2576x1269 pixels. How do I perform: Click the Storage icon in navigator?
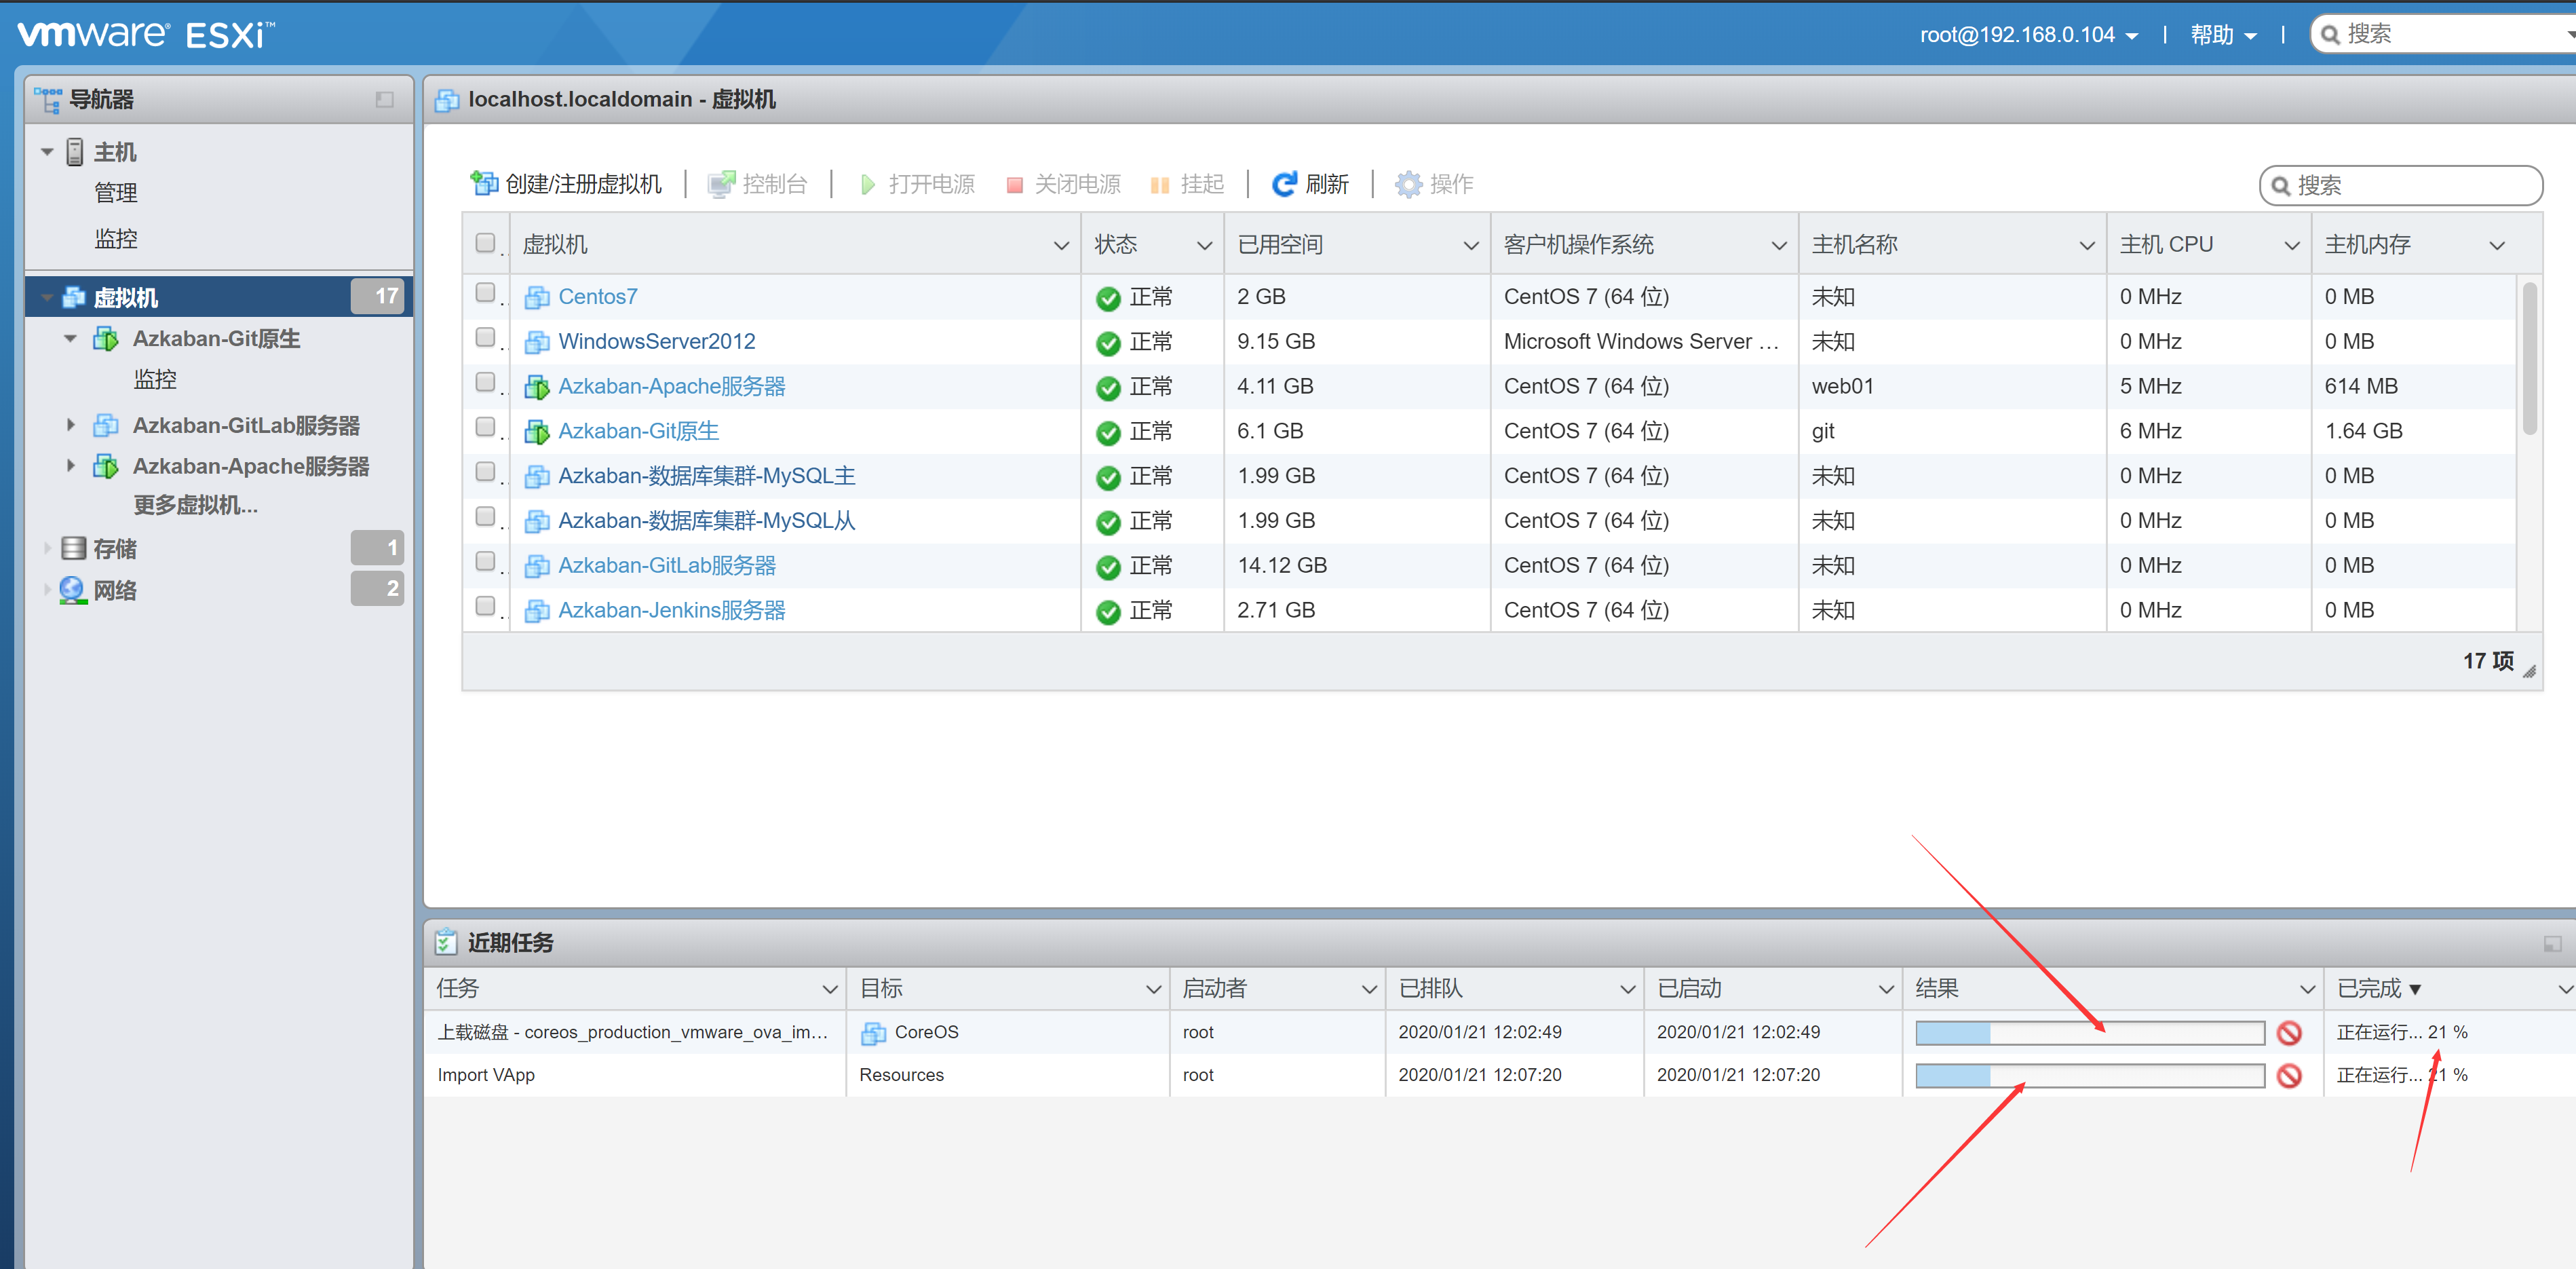73,548
